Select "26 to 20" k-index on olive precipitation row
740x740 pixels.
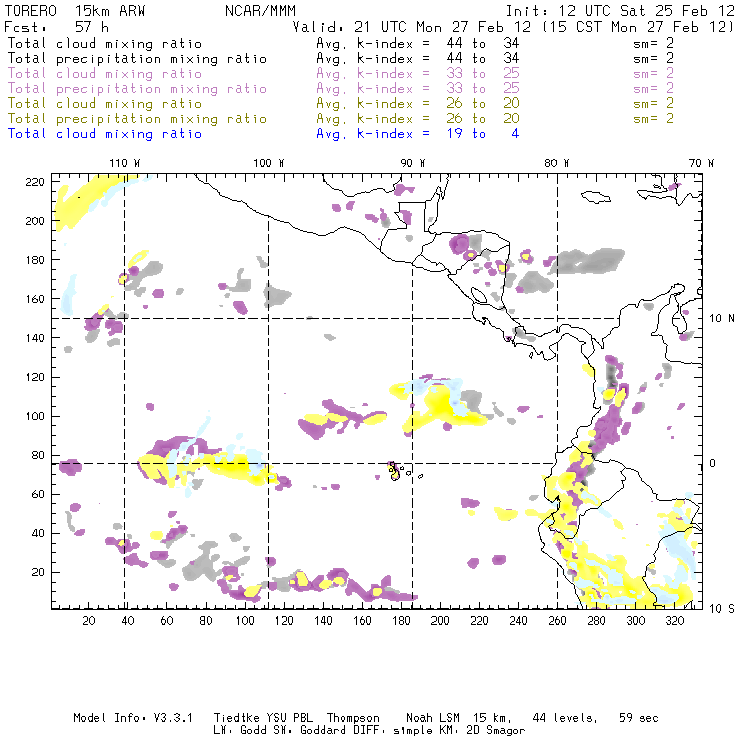[483, 118]
